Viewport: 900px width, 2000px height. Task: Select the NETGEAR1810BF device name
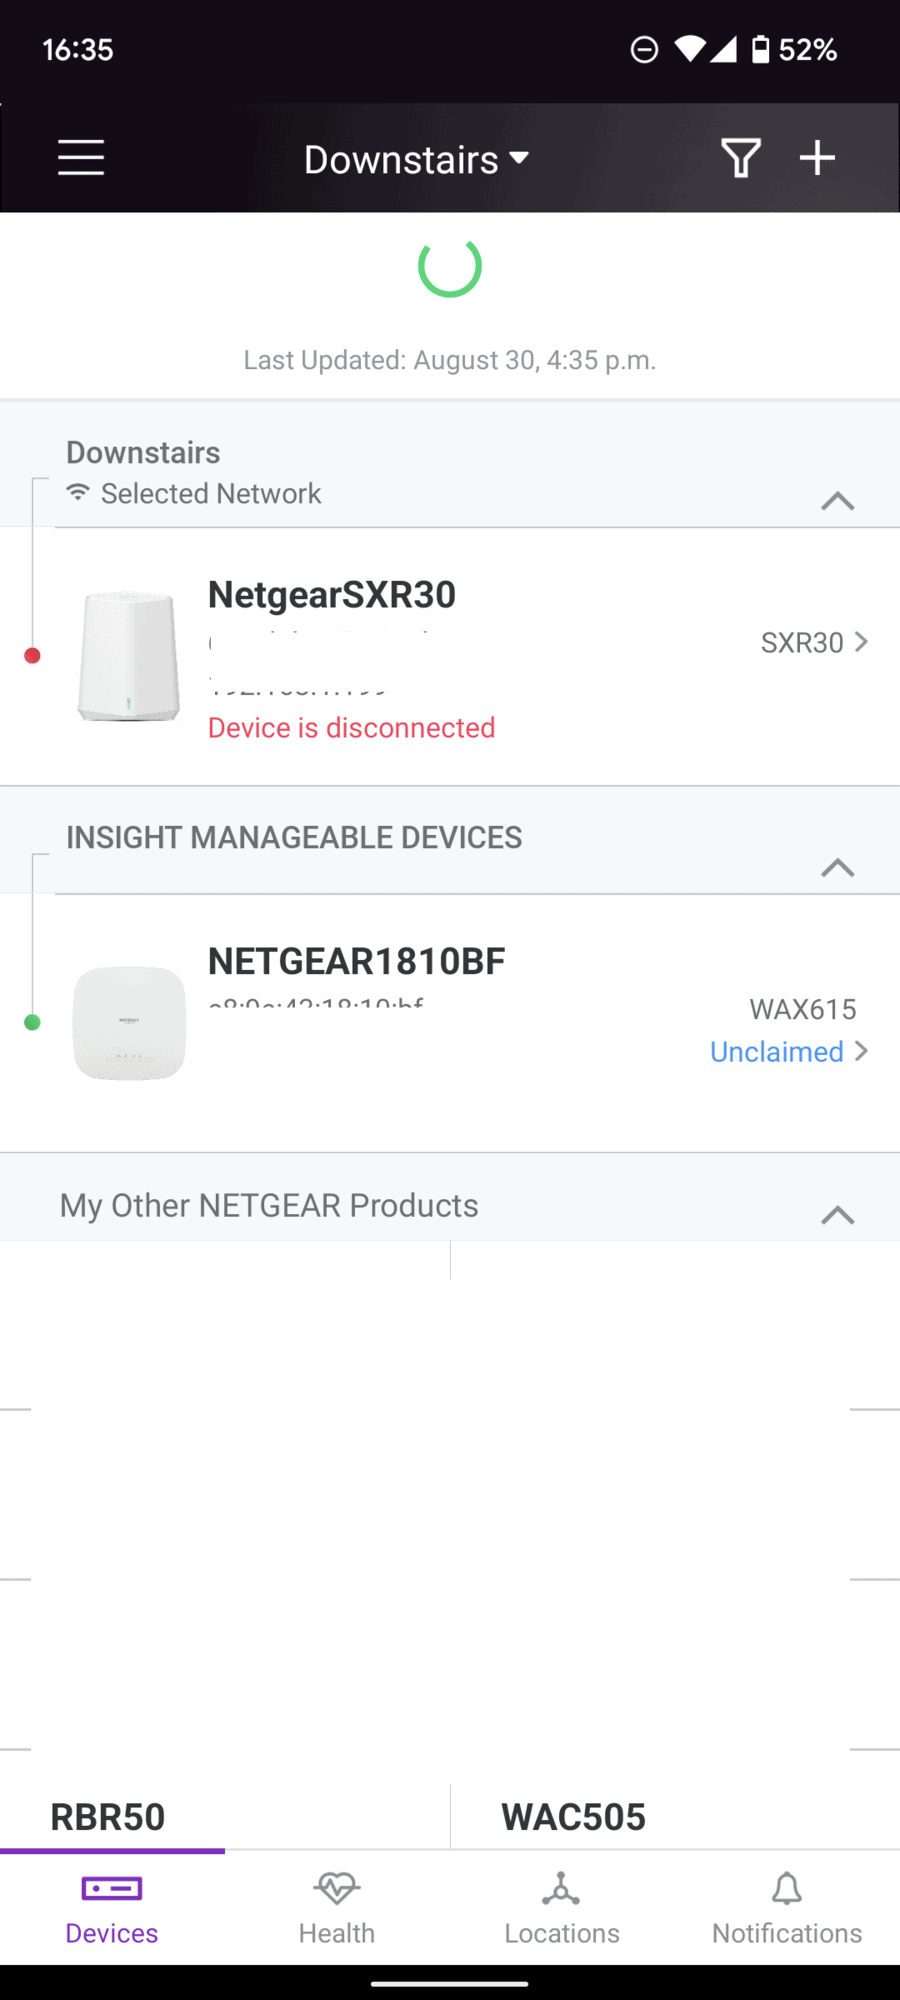(x=356, y=962)
